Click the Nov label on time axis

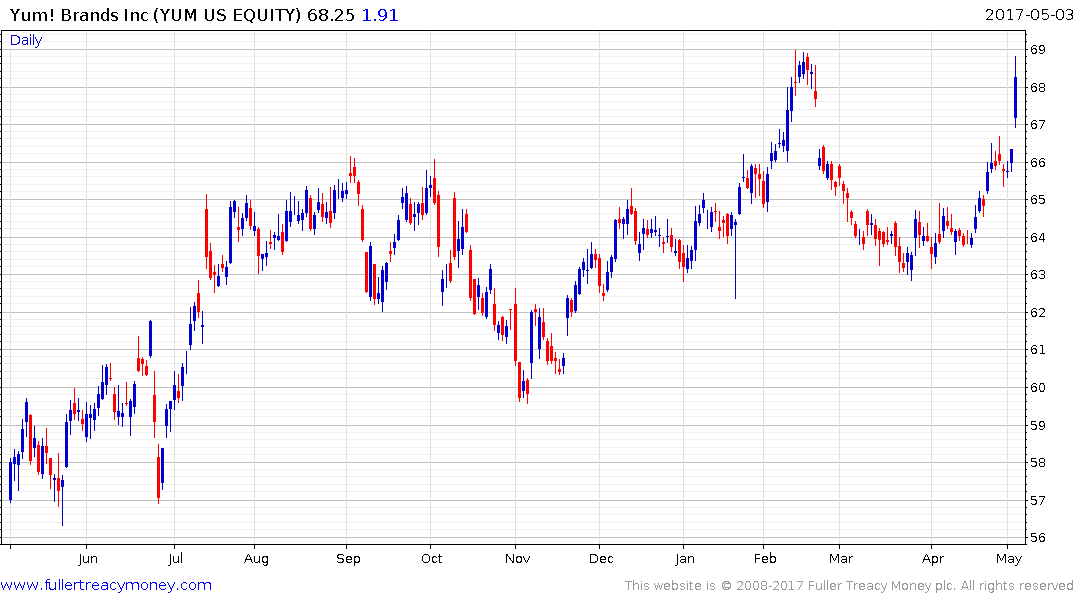[x=518, y=558]
